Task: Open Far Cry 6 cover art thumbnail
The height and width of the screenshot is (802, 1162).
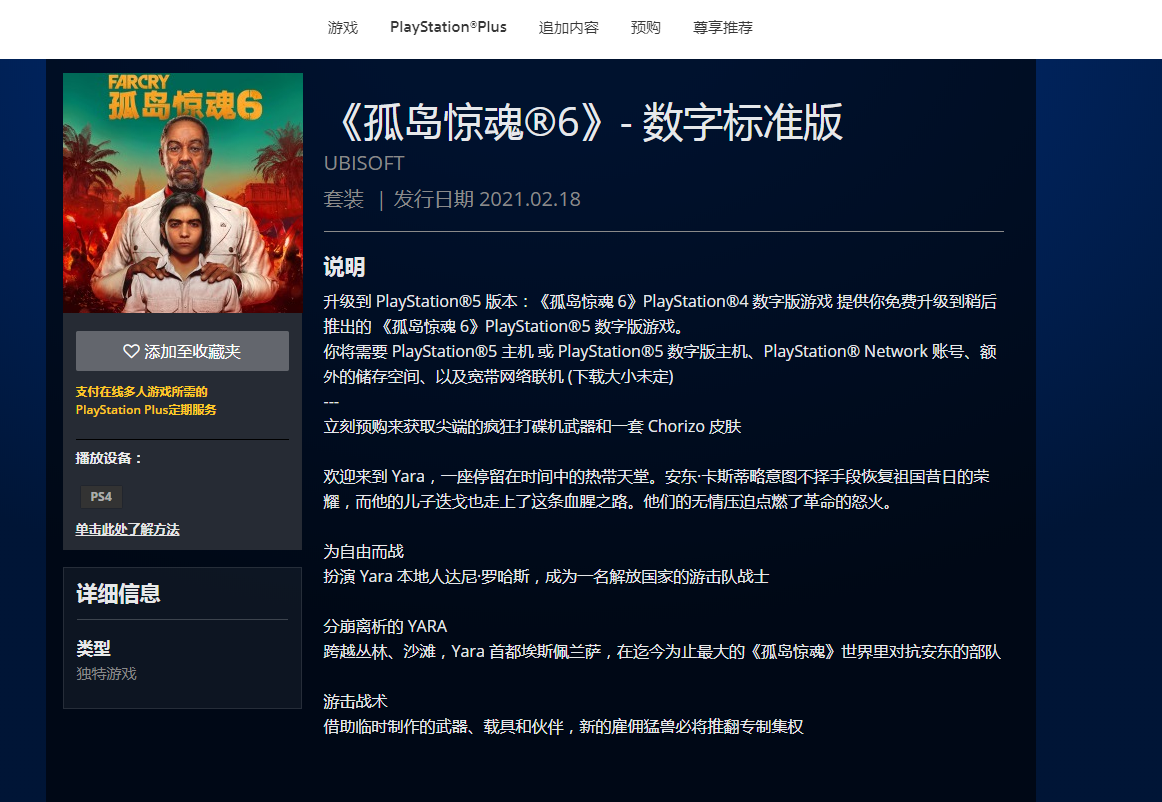Action: [x=183, y=193]
